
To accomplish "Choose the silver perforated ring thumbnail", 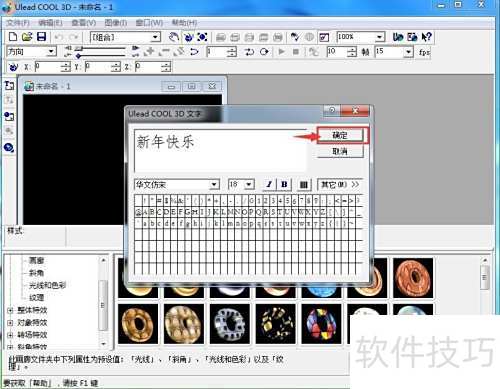I will [230, 324].
